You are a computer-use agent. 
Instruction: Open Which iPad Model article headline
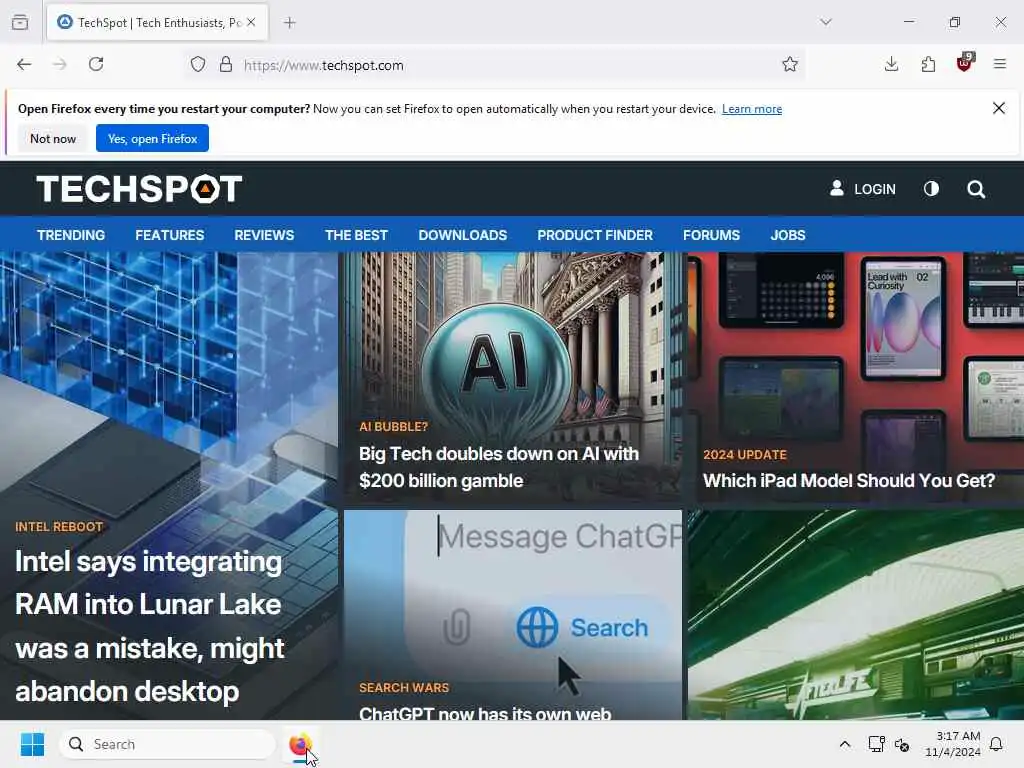click(x=849, y=481)
